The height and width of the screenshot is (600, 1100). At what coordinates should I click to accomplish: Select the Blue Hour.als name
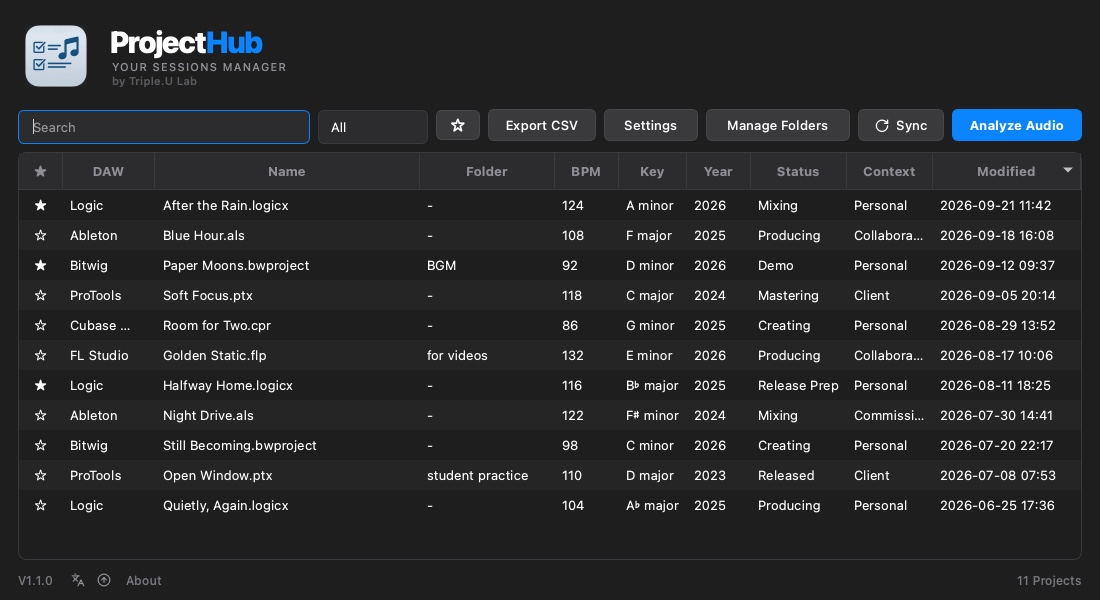203,236
